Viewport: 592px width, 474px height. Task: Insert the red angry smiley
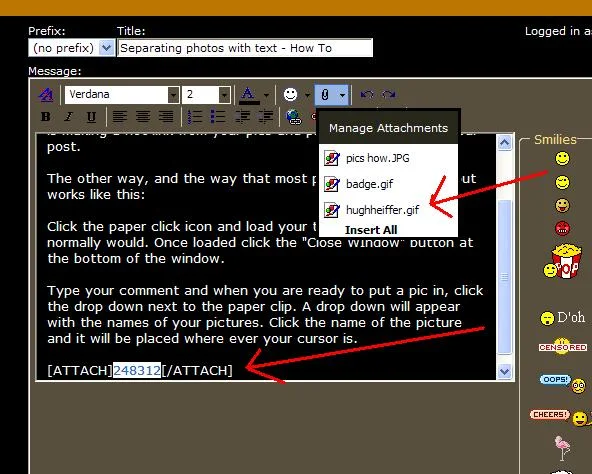coord(562,229)
